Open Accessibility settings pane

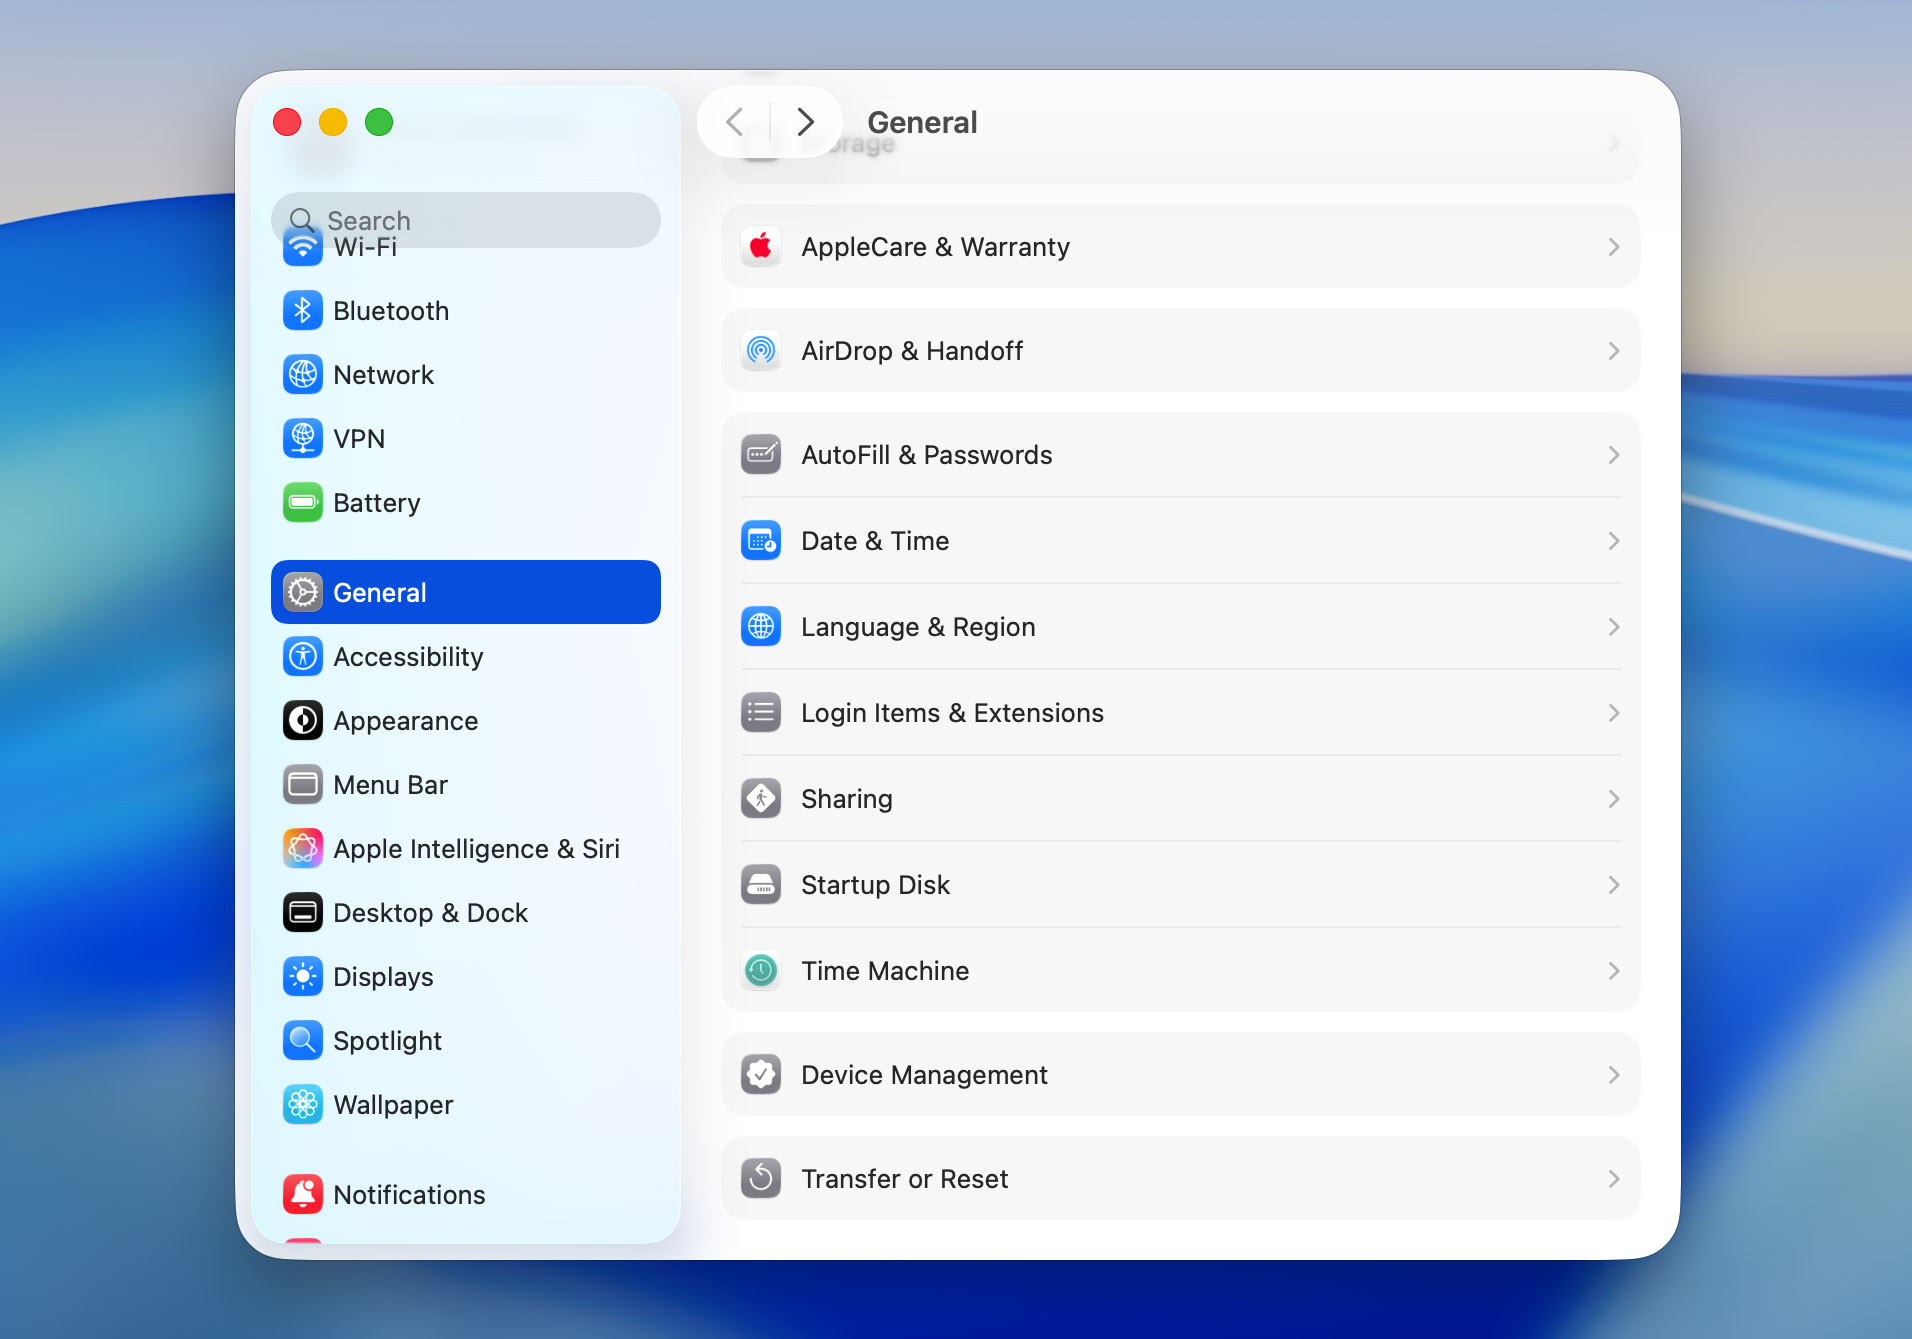(x=466, y=657)
